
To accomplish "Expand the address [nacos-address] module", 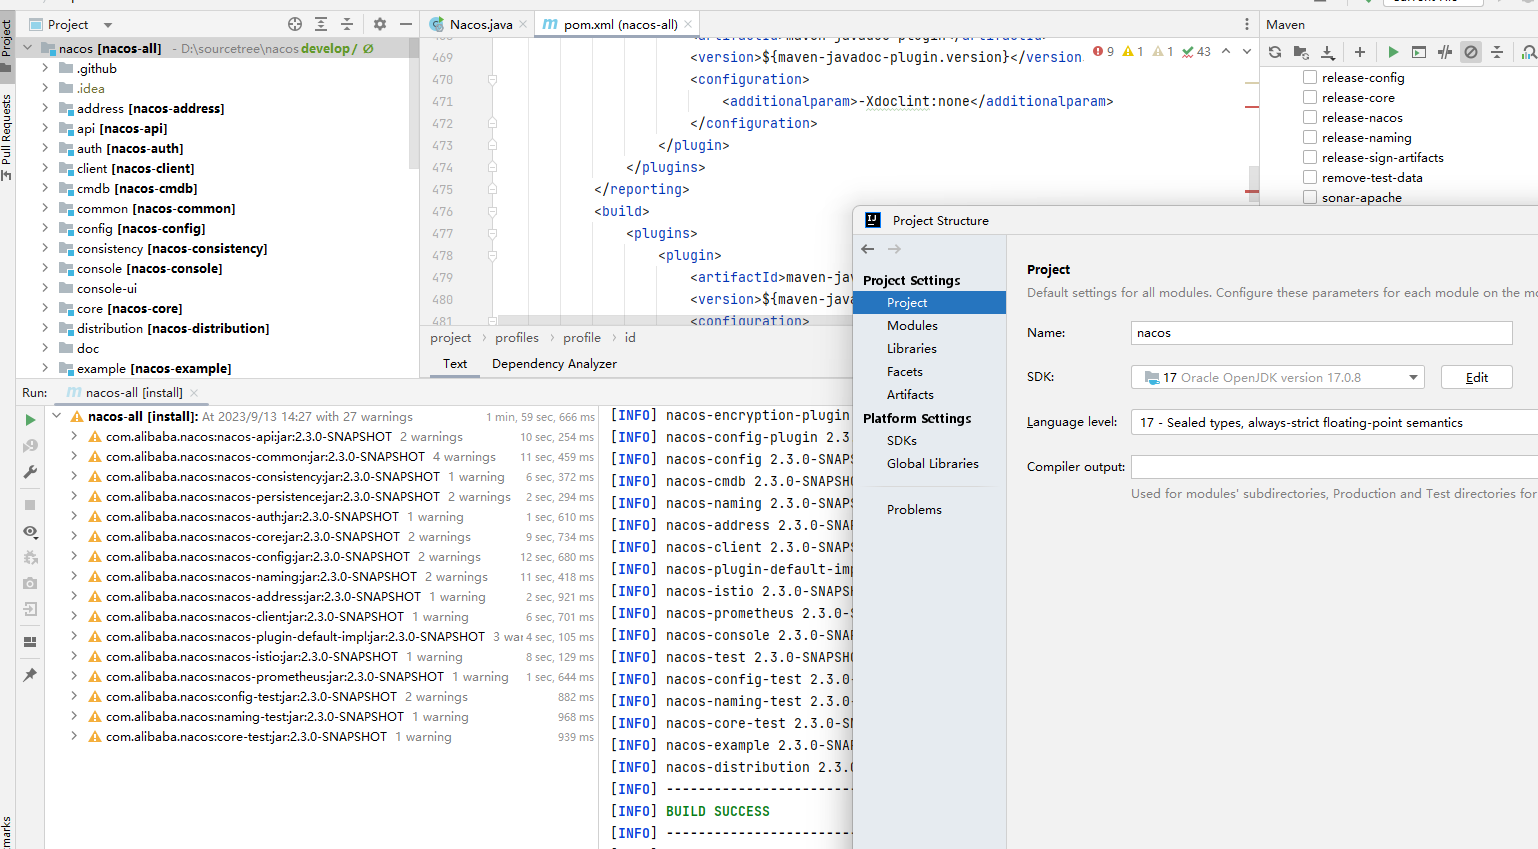I will [x=45, y=108].
